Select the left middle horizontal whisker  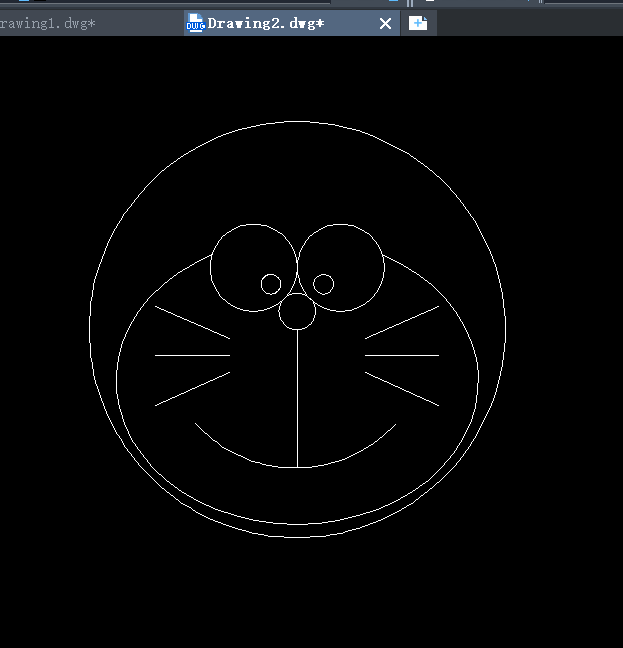pyautogui.click(x=192, y=355)
